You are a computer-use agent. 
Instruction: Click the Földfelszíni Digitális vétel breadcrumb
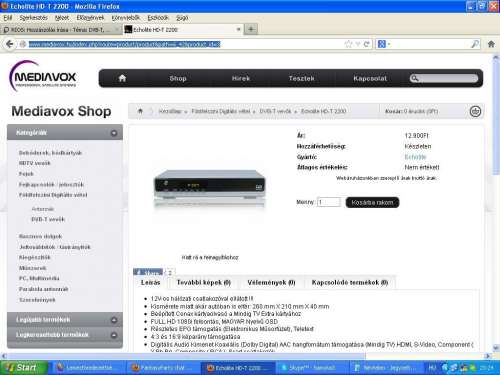(220, 111)
